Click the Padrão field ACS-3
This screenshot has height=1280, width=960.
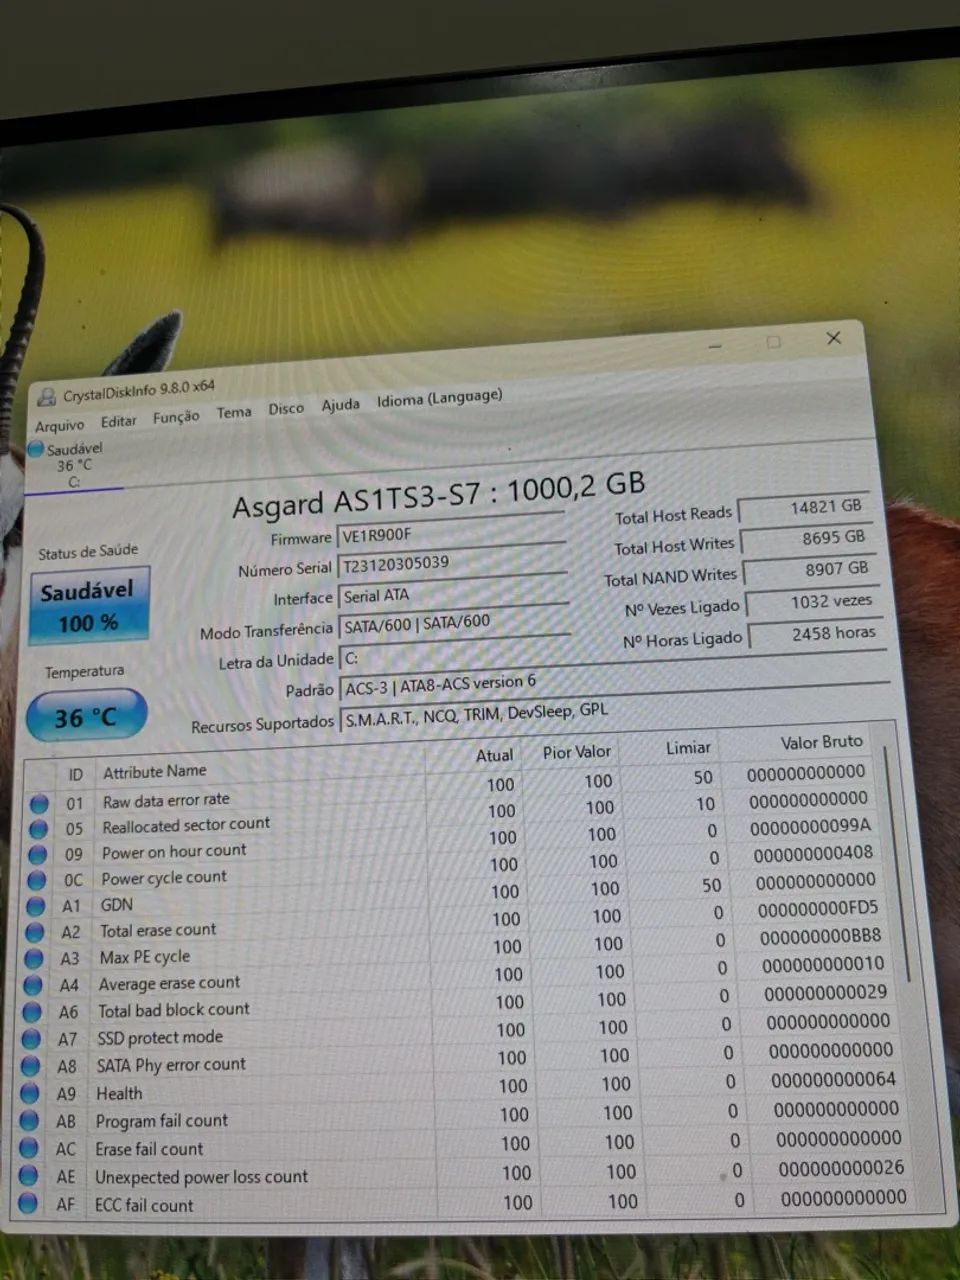[614, 683]
